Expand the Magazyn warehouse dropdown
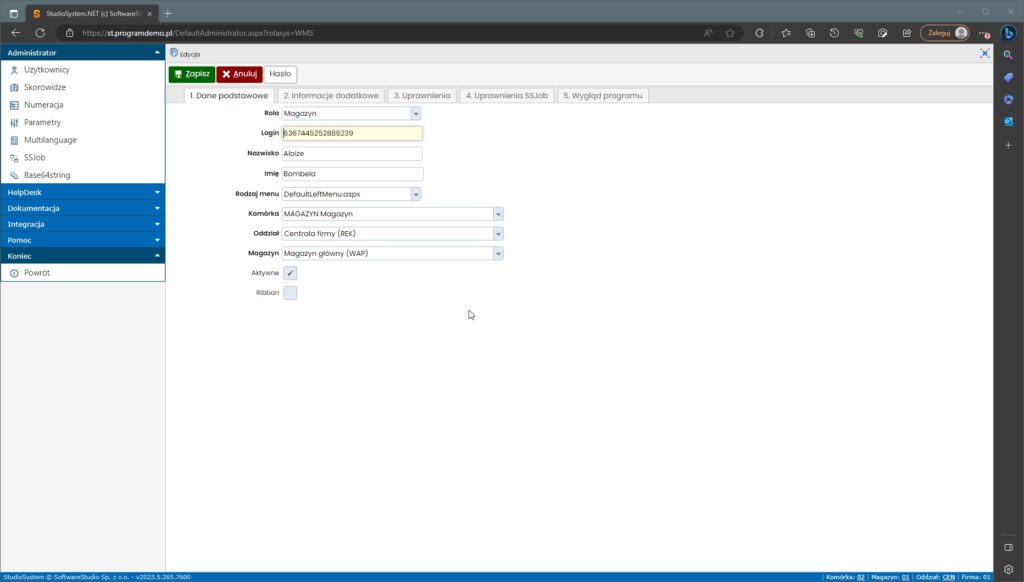Image resolution: width=1024 pixels, height=582 pixels. pos(498,253)
